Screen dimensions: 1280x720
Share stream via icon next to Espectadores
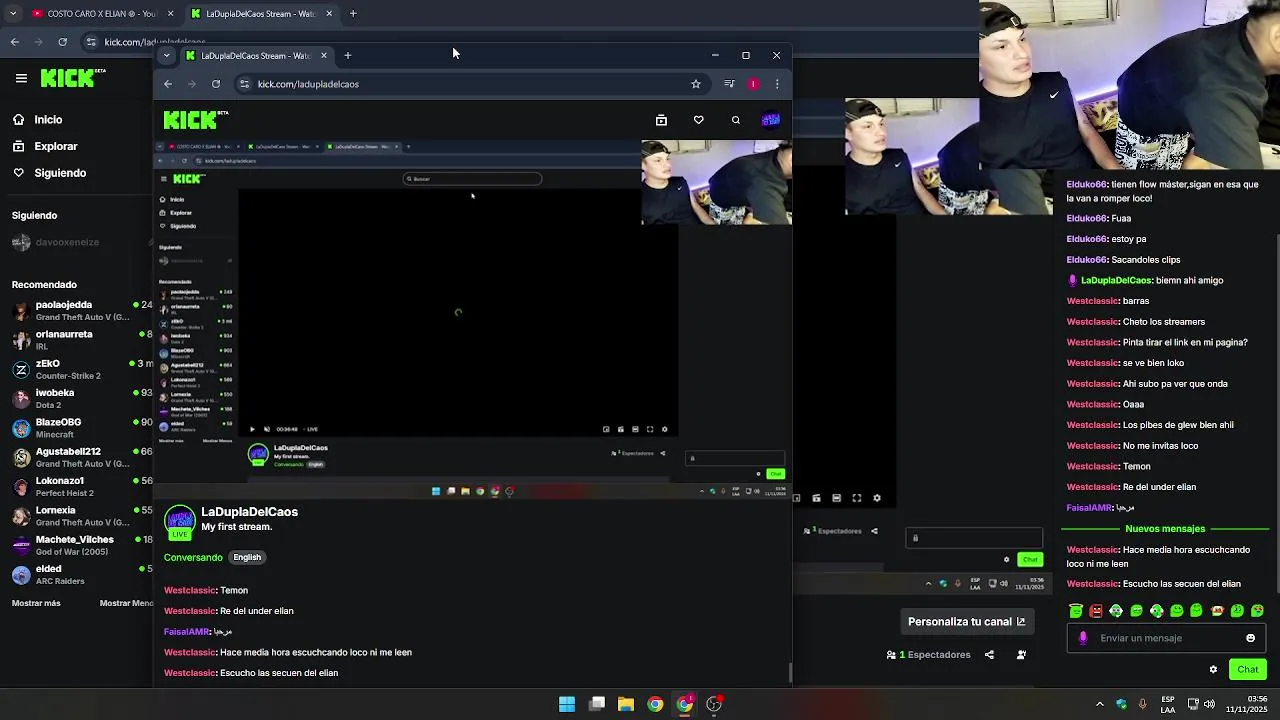(989, 655)
